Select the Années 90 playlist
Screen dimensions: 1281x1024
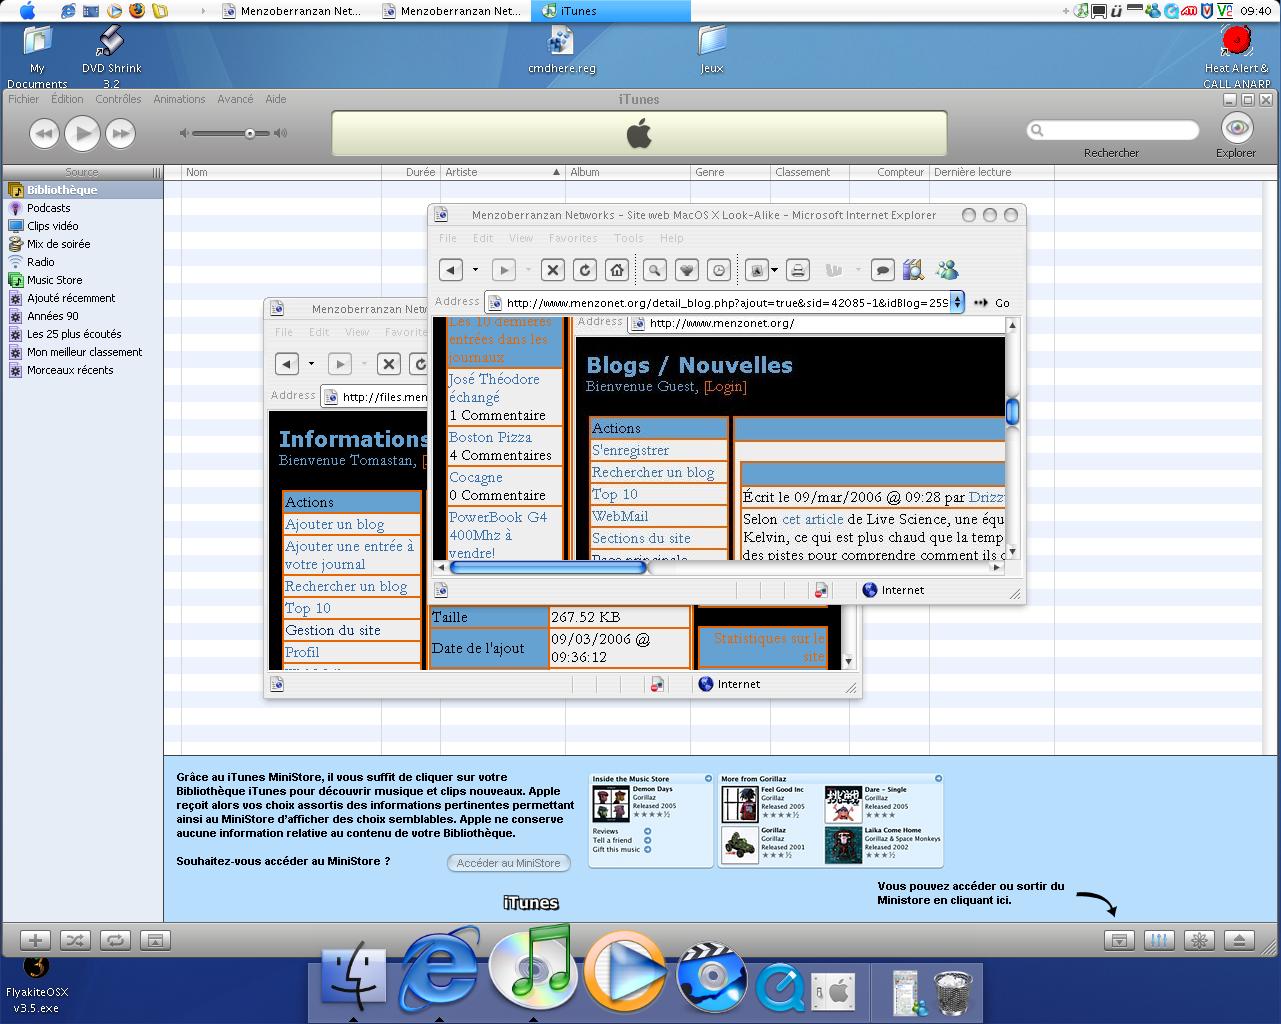tap(82, 316)
